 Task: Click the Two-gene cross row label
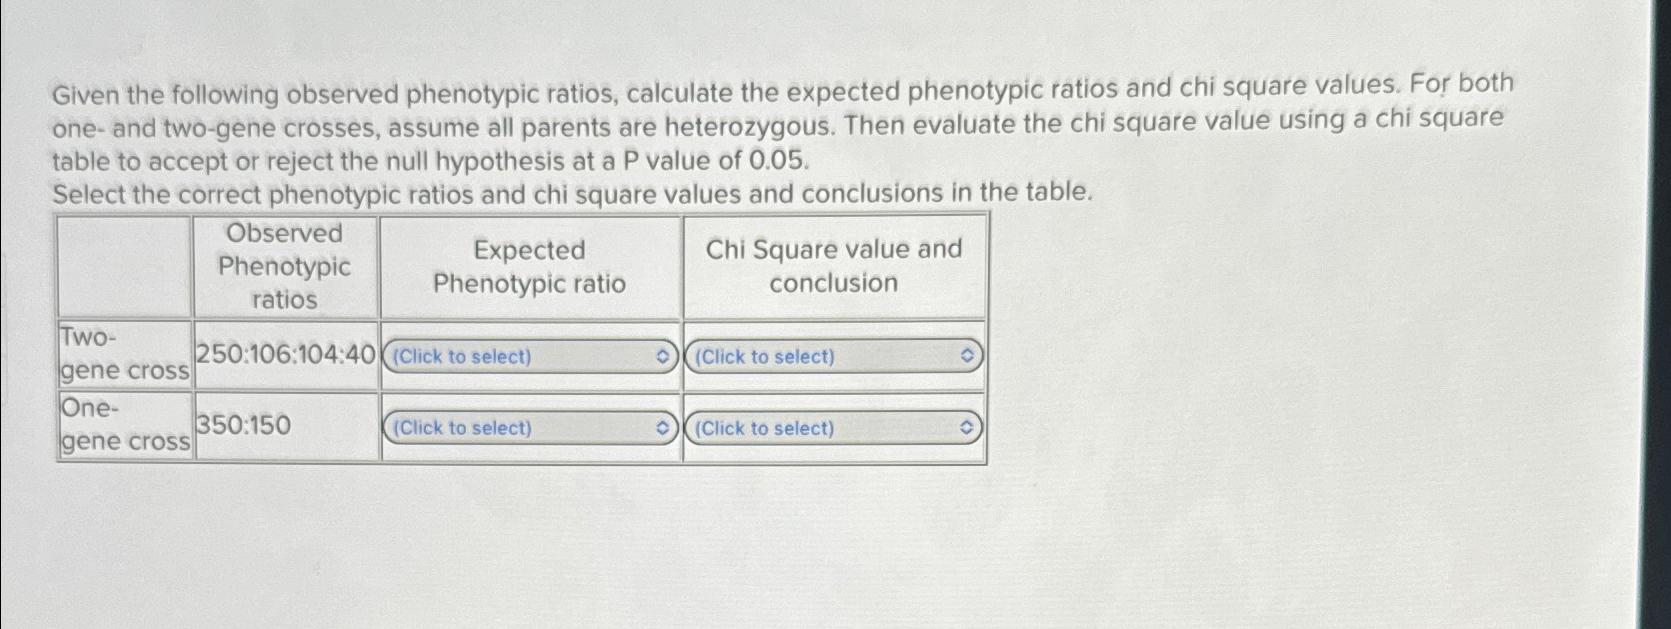click(122, 355)
